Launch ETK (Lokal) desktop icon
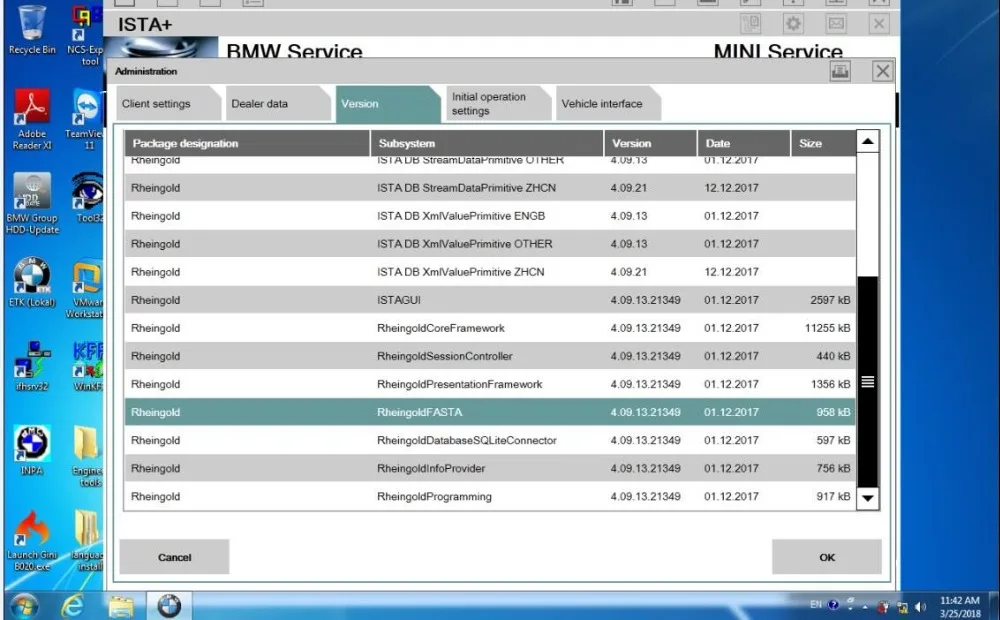This screenshot has width=1000, height=620. (x=32, y=283)
